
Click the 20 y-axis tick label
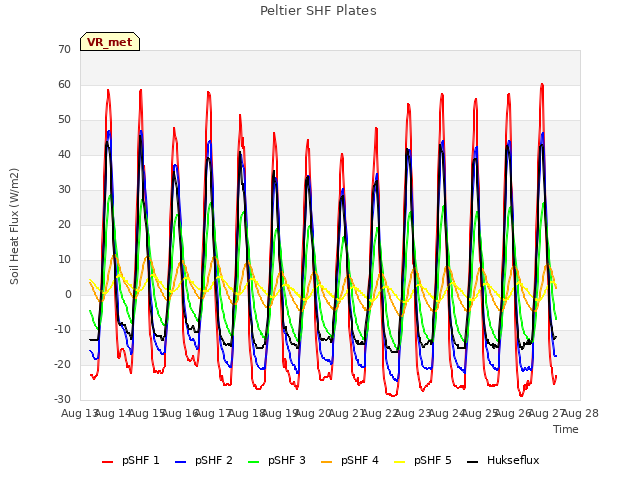64,224
